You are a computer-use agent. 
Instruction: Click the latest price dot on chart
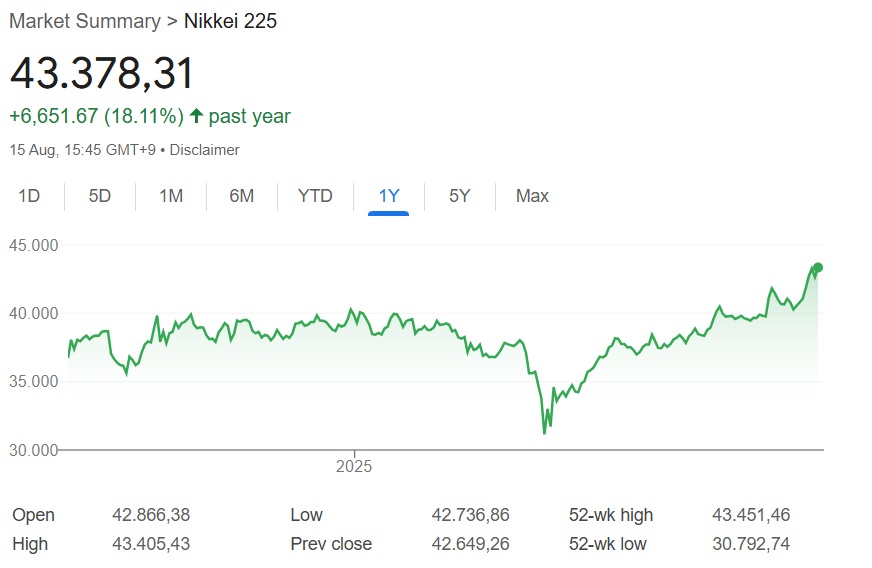(x=818, y=267)
